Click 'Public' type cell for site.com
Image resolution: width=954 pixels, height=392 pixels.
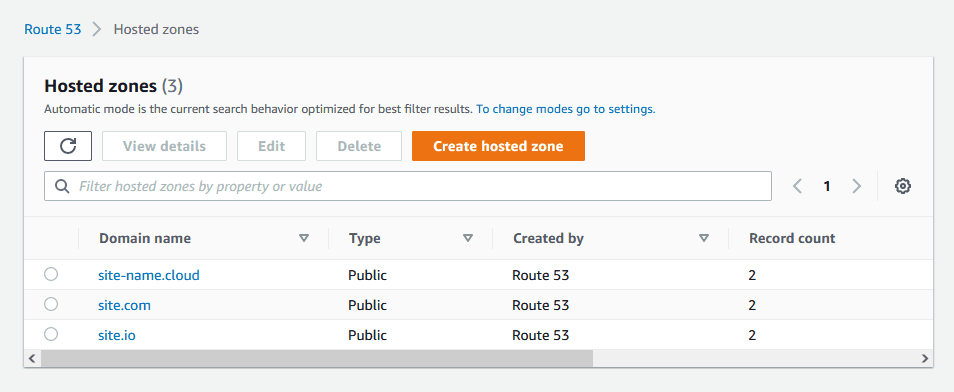367,306
